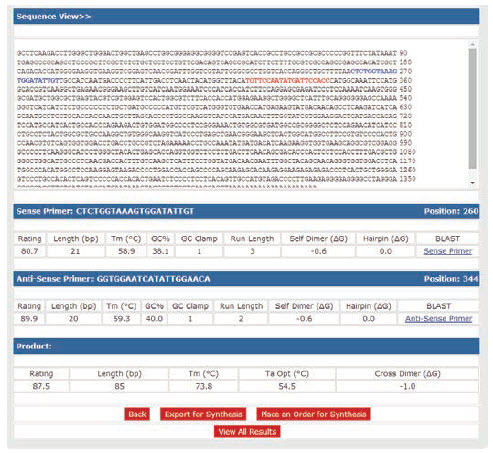Click Place an Order for Synthesis button

[x=313, y=414]
